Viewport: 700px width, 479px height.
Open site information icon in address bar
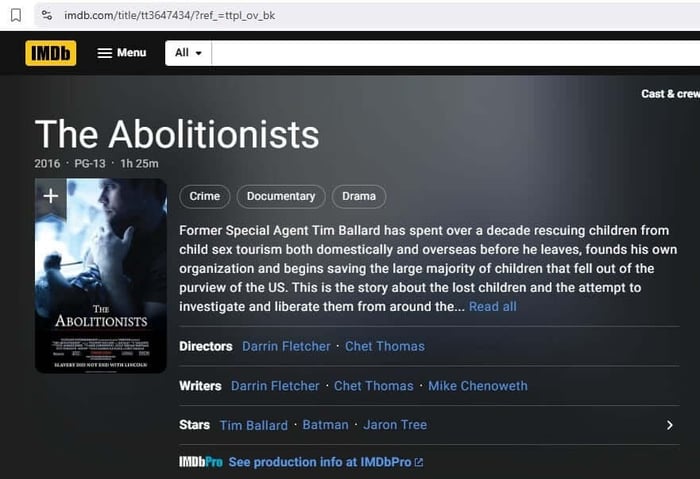[x=47, y=15]
